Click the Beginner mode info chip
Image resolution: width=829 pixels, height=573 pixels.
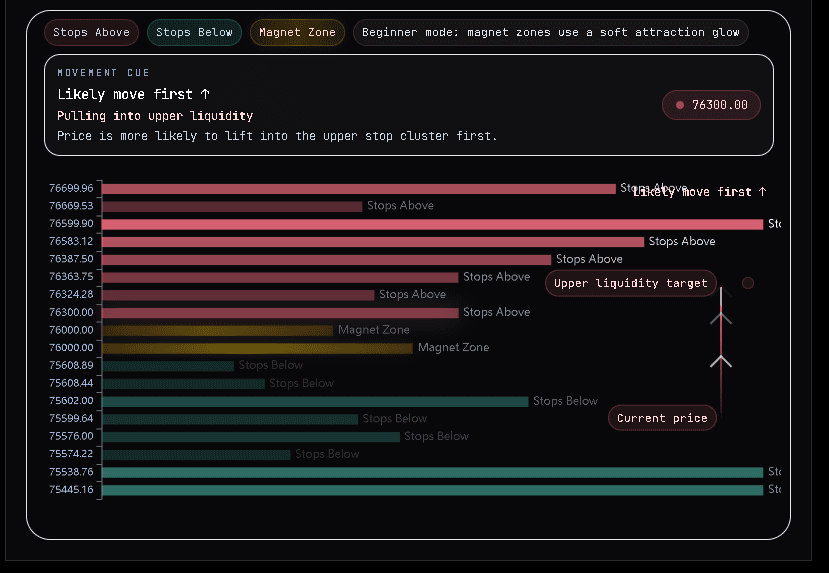point(550,32)
